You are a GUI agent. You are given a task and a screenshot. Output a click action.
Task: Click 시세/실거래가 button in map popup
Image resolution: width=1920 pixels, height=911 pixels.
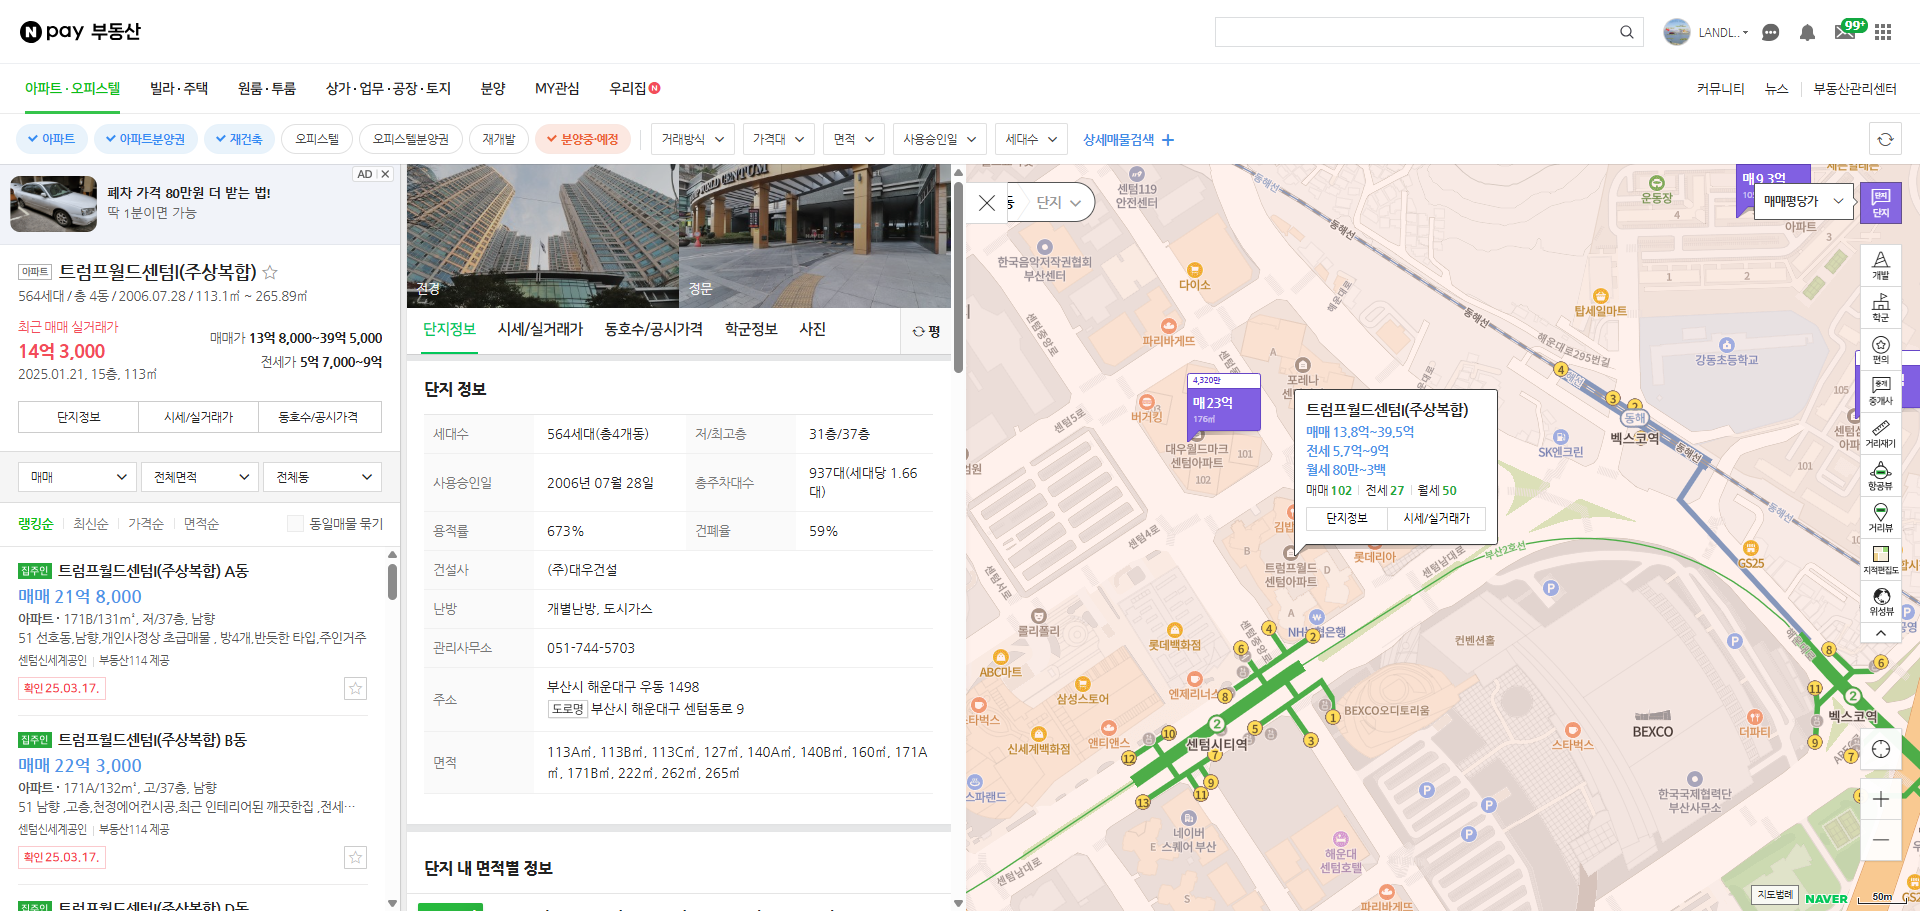click(1436, 518)
